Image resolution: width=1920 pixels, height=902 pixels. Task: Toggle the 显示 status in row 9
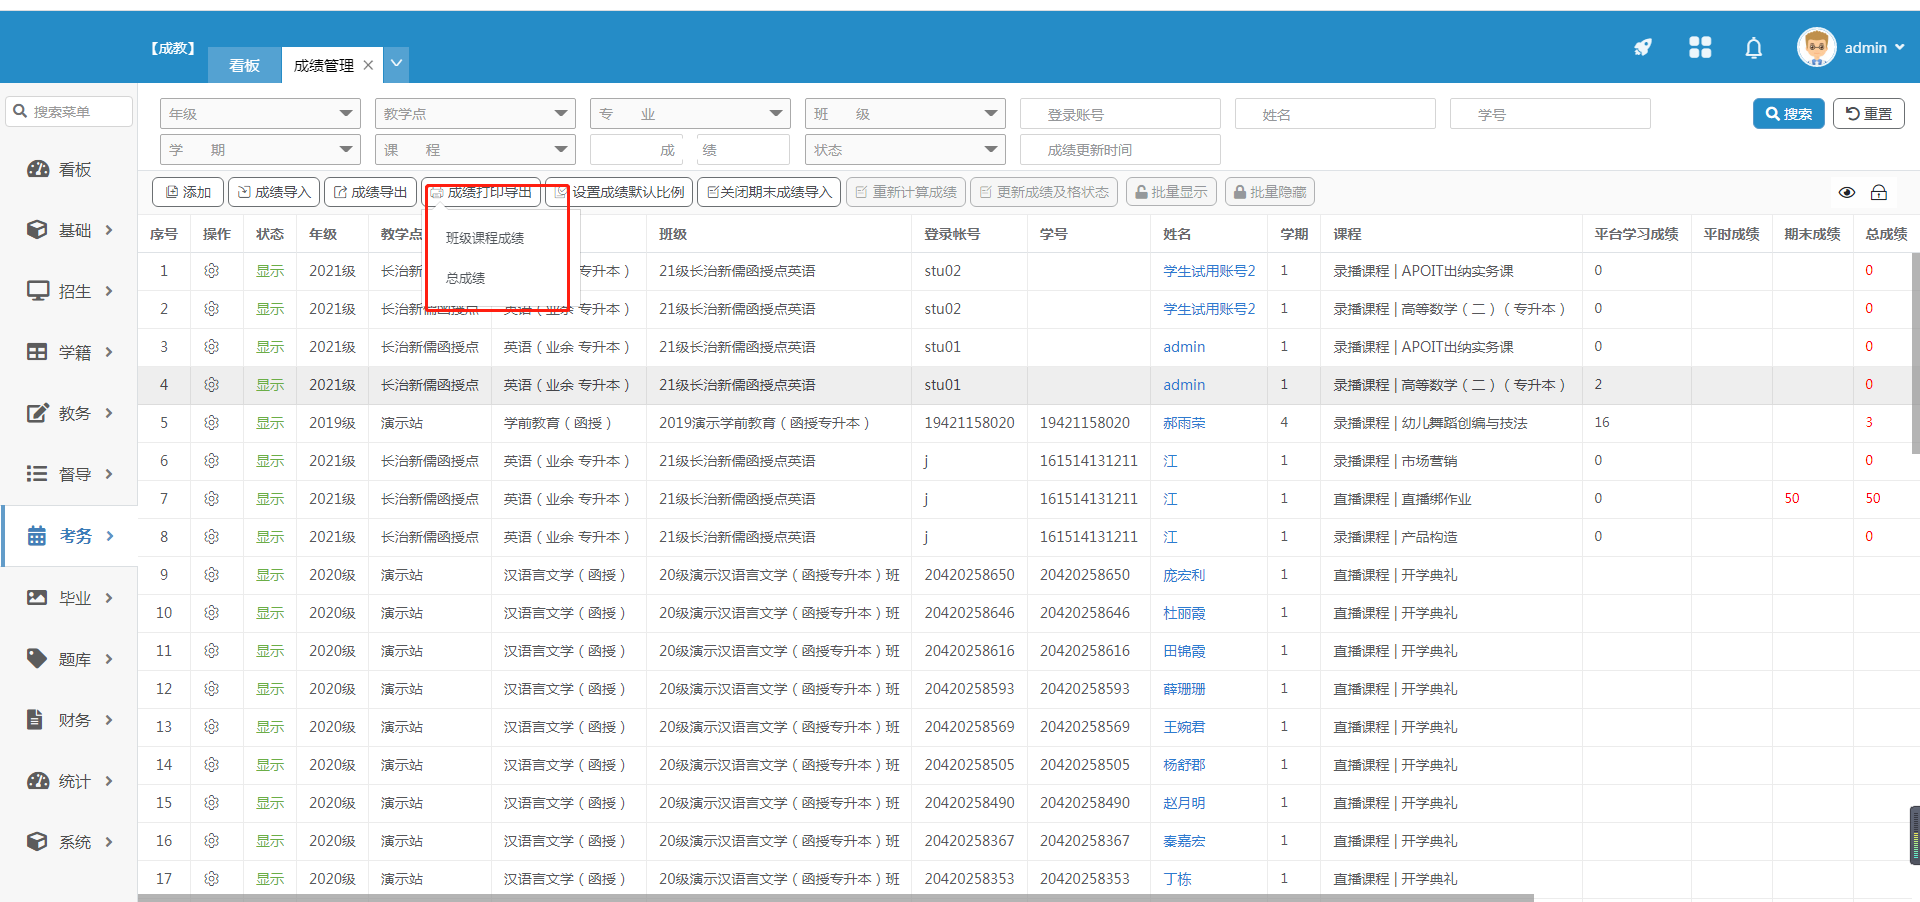click(270, 575)
